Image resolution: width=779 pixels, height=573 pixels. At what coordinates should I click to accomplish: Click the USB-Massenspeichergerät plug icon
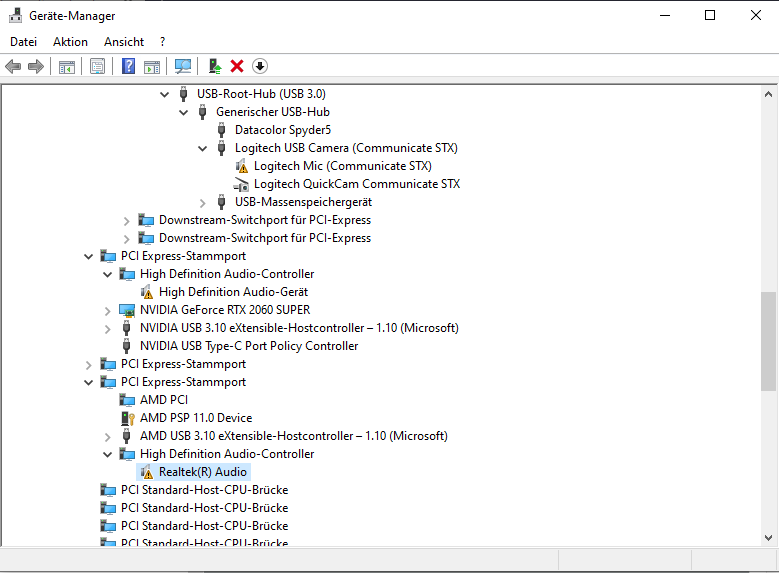click(222, 202)
